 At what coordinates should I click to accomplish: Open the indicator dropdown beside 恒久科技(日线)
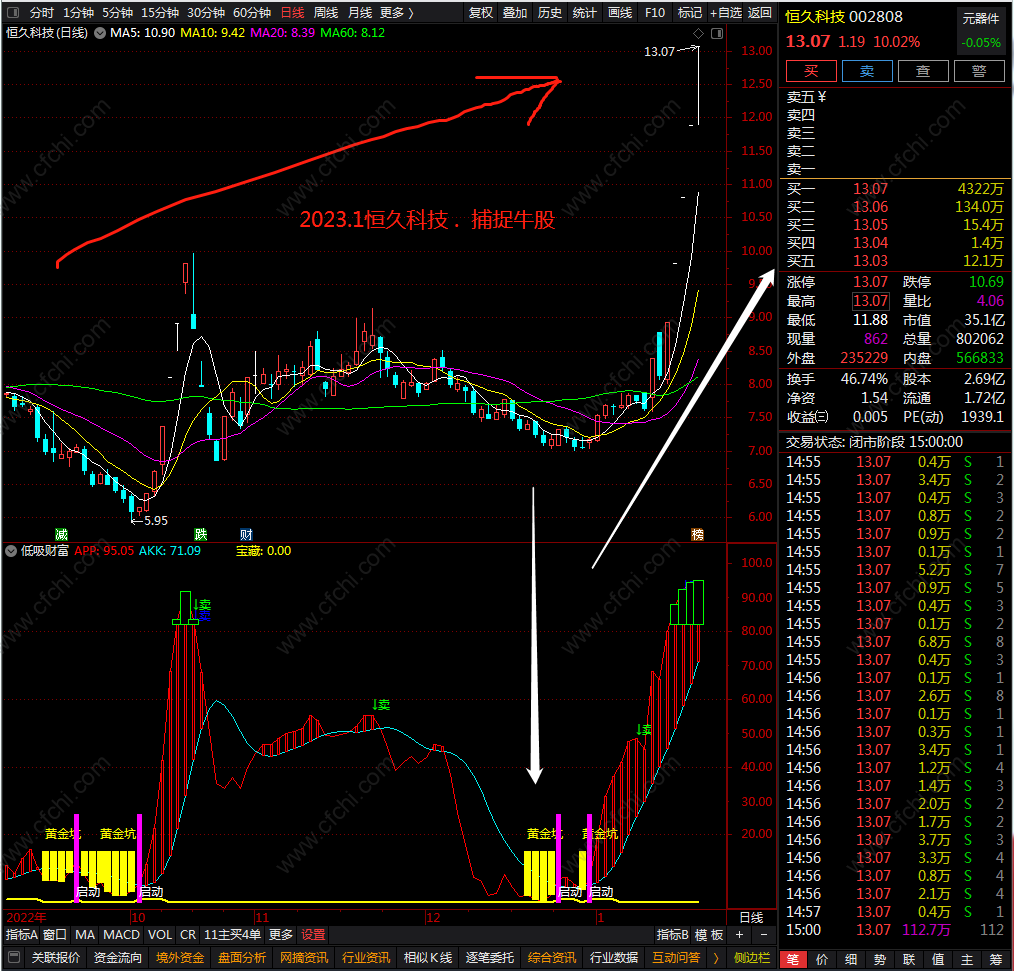point(100,33)
